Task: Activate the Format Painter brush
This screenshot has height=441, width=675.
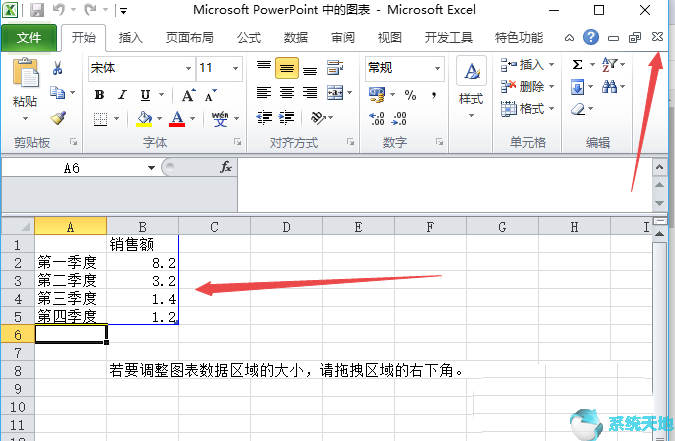Action: [x=58, y=118]
